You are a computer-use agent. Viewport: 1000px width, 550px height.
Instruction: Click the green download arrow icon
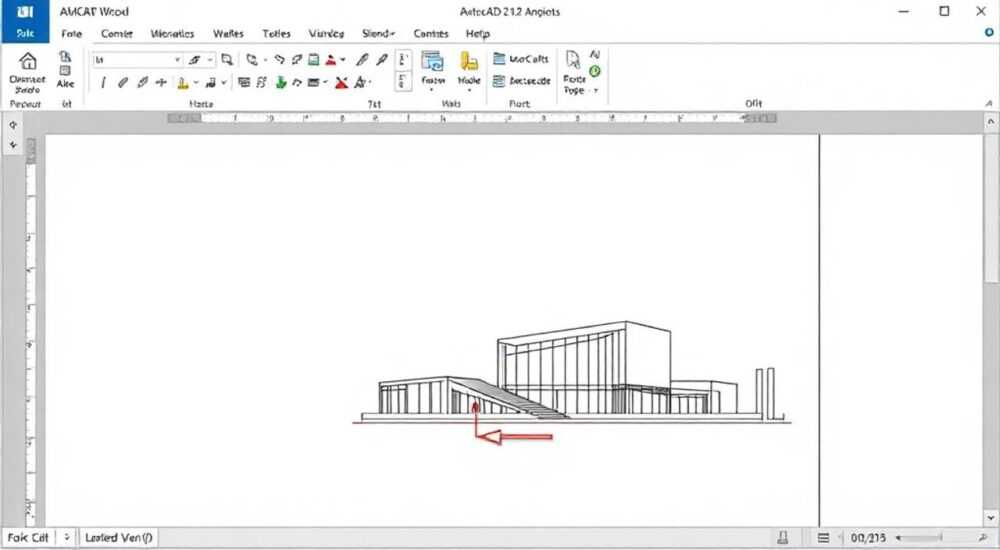point(281,82)
